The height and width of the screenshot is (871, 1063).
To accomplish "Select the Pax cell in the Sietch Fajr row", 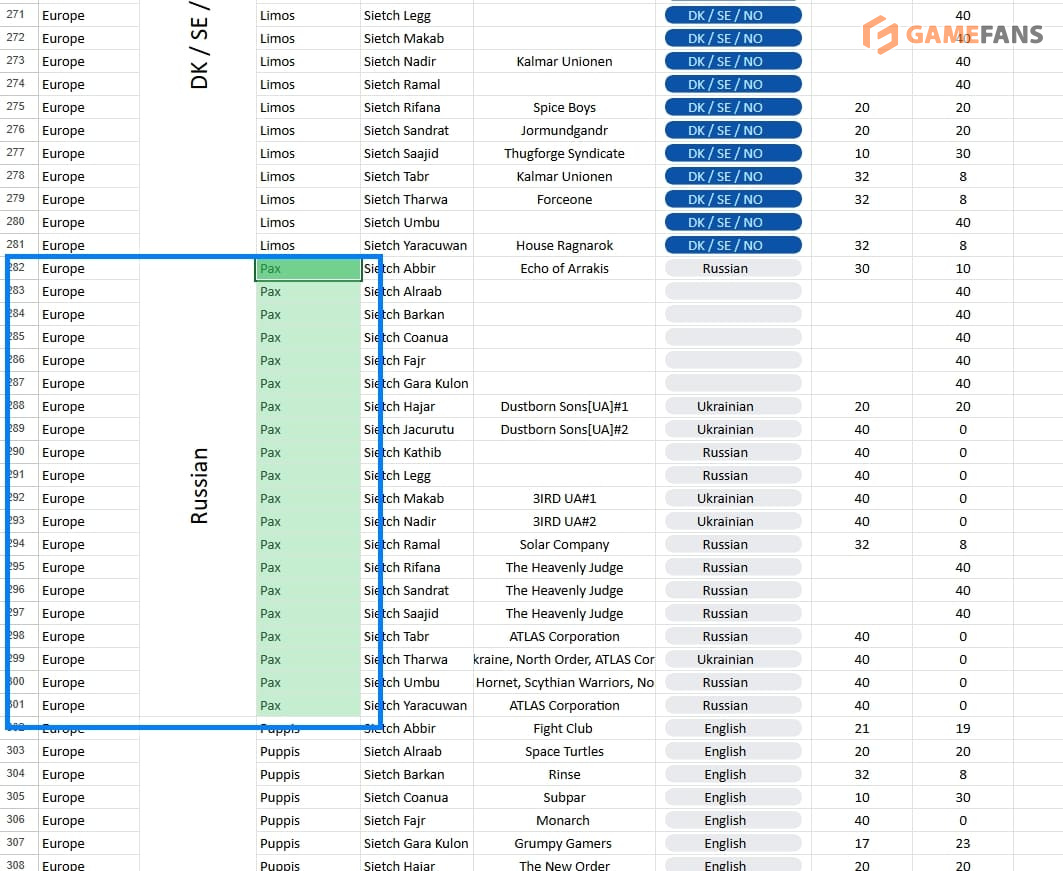I will 308,361.
